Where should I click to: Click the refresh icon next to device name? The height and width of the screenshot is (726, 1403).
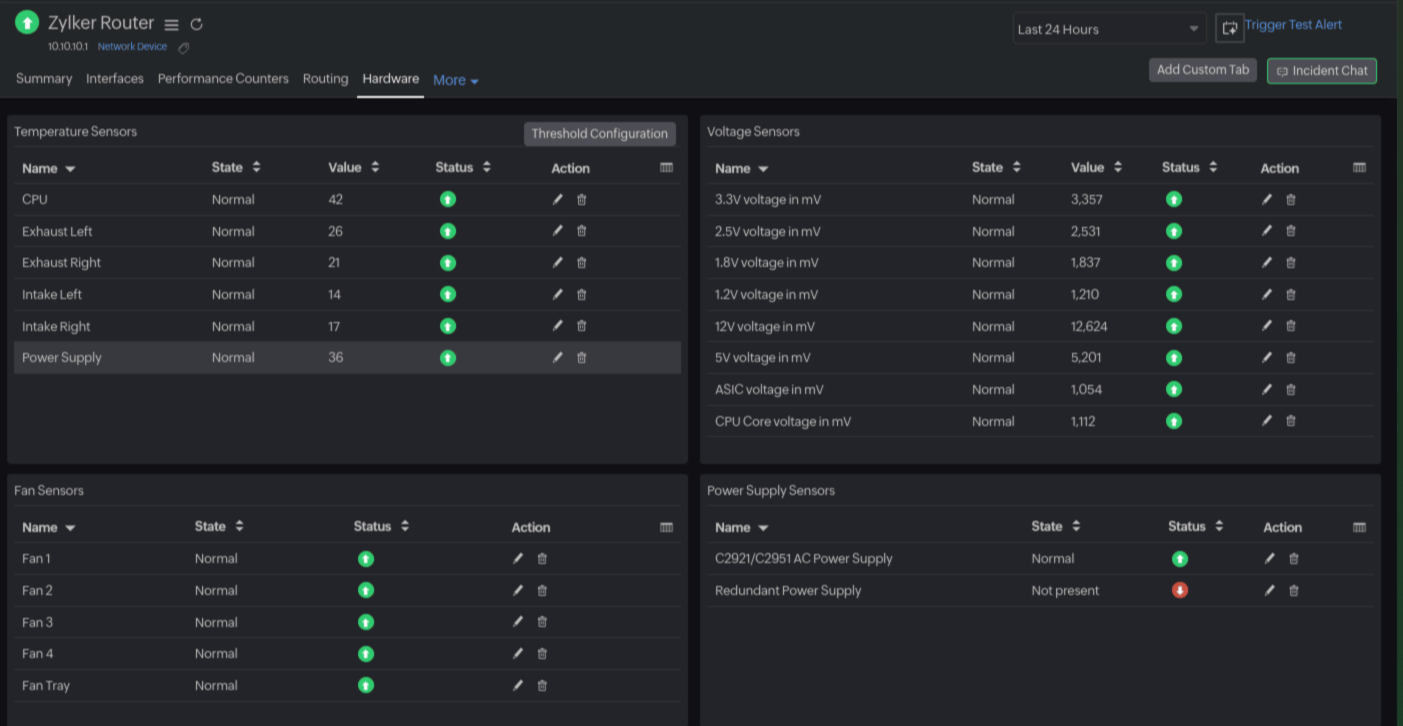pyautogui.click(x=197, y=25)
